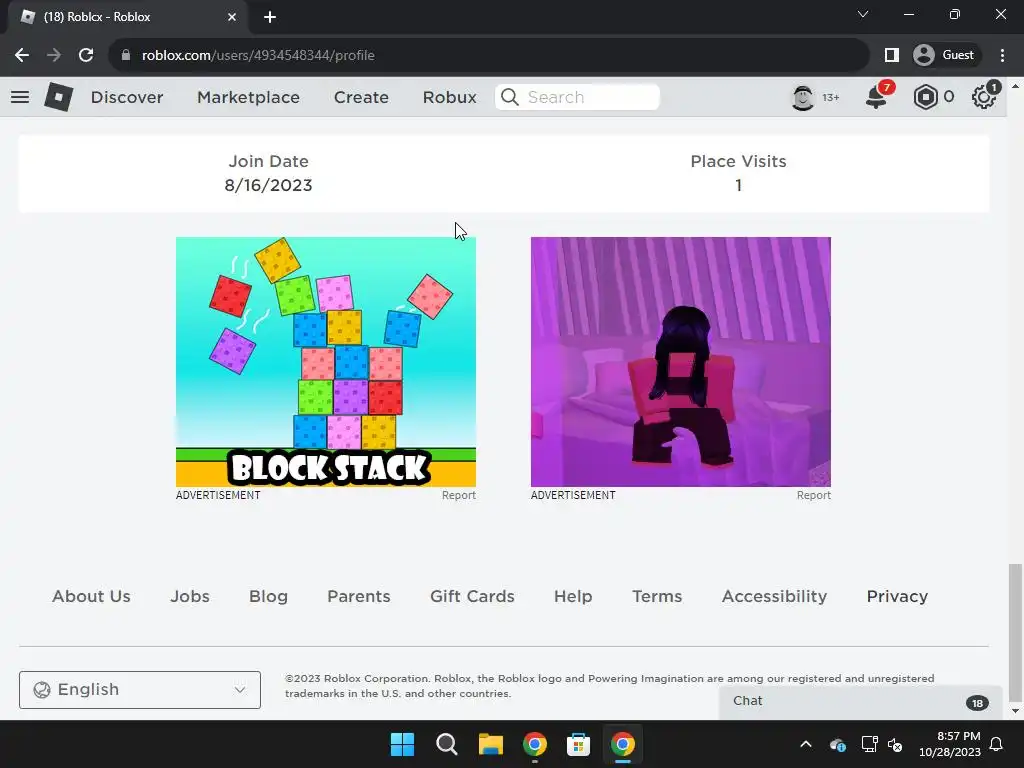This screenshot has width=1024, height=768.
Task: Open Windows Start menu
Action: tap(402, 744)
